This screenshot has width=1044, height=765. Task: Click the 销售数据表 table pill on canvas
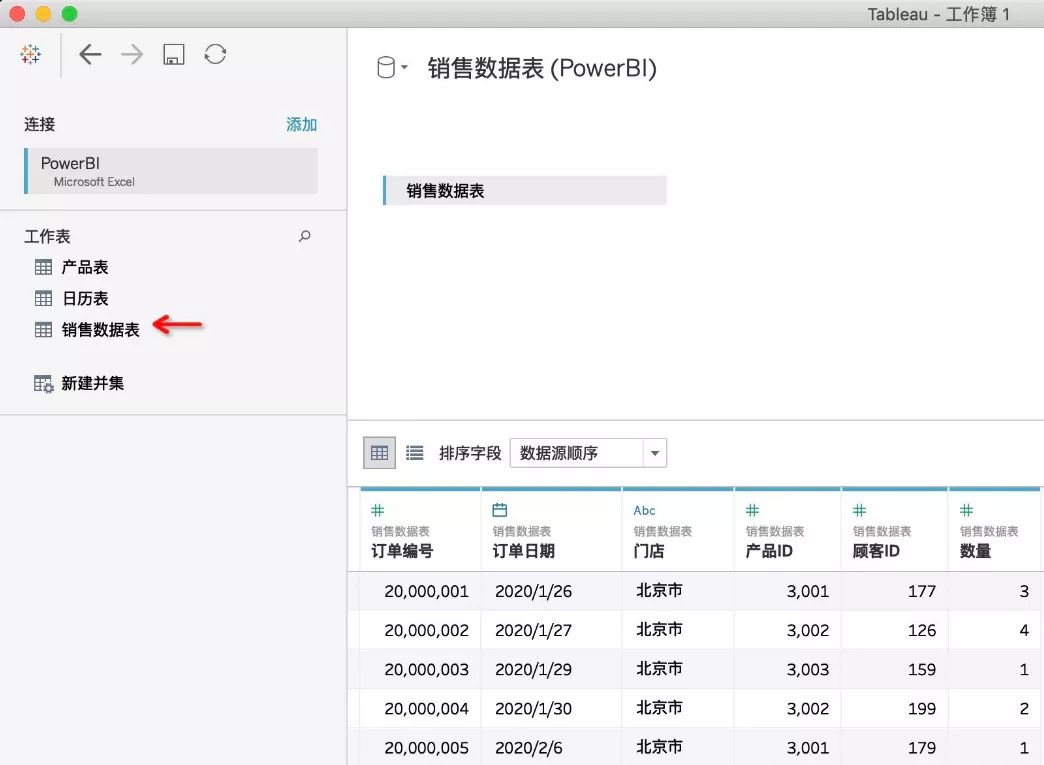525,190
